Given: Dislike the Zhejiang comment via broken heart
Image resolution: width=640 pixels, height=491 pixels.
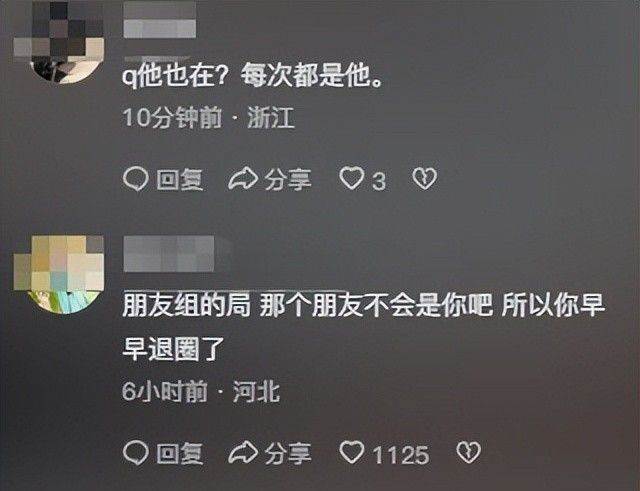Looking at the screenshot, I should point(424,178).
